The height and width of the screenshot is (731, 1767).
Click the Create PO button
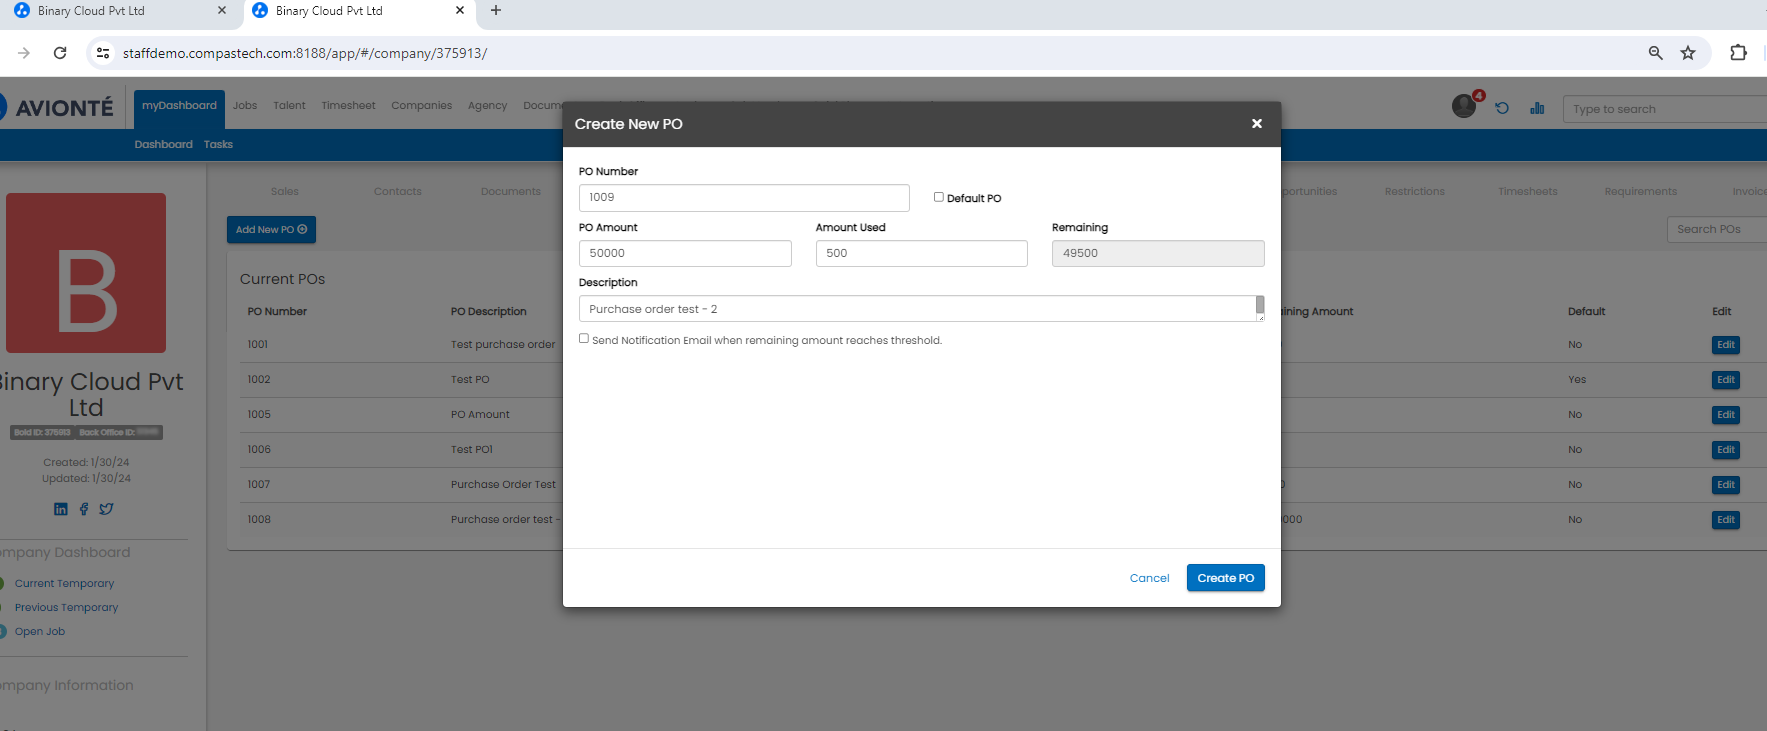coord(1225,578)
